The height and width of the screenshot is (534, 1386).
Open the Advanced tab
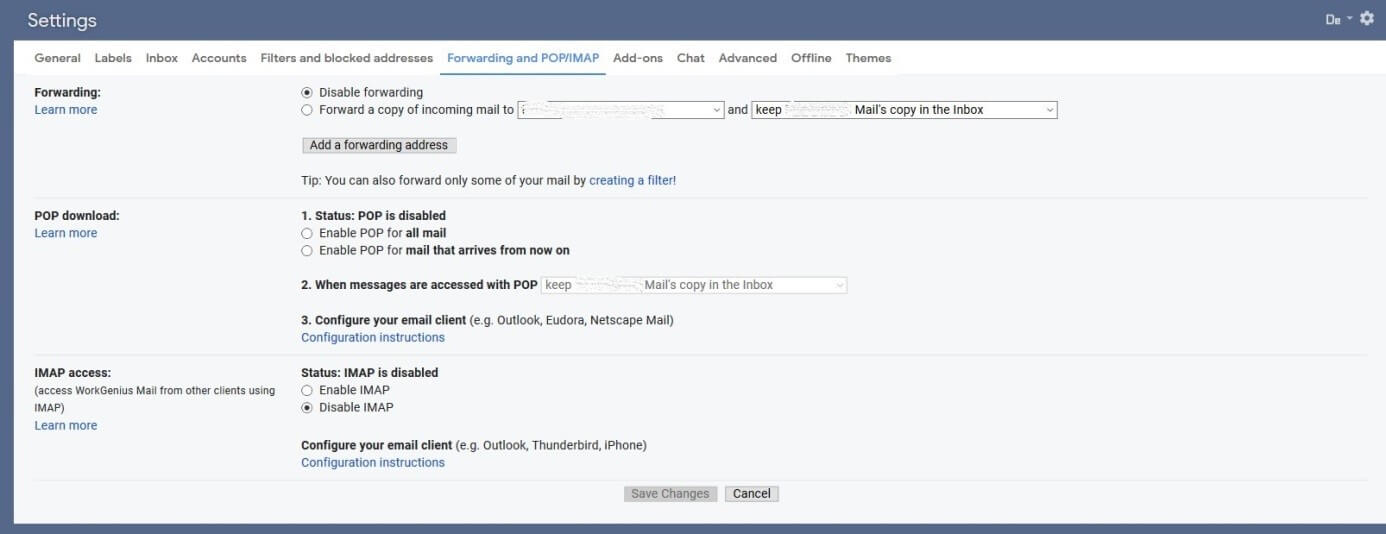pos(748,58)
